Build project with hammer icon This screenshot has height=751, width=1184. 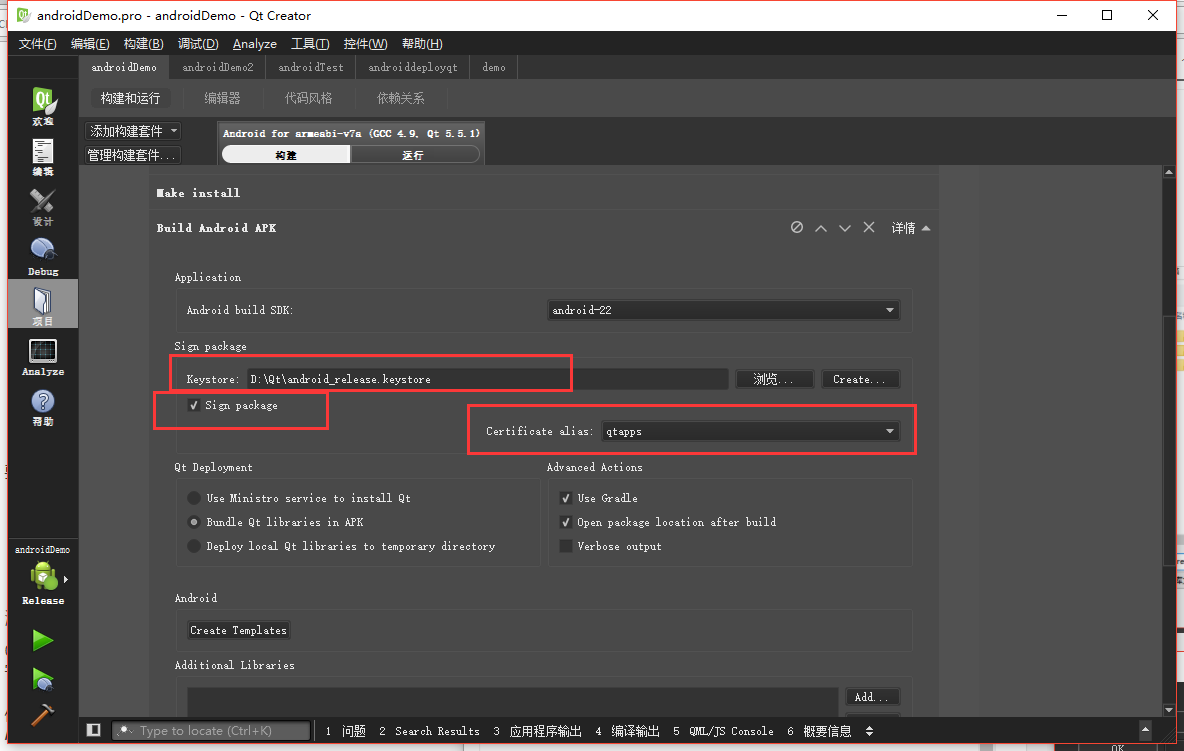point(42,714)
